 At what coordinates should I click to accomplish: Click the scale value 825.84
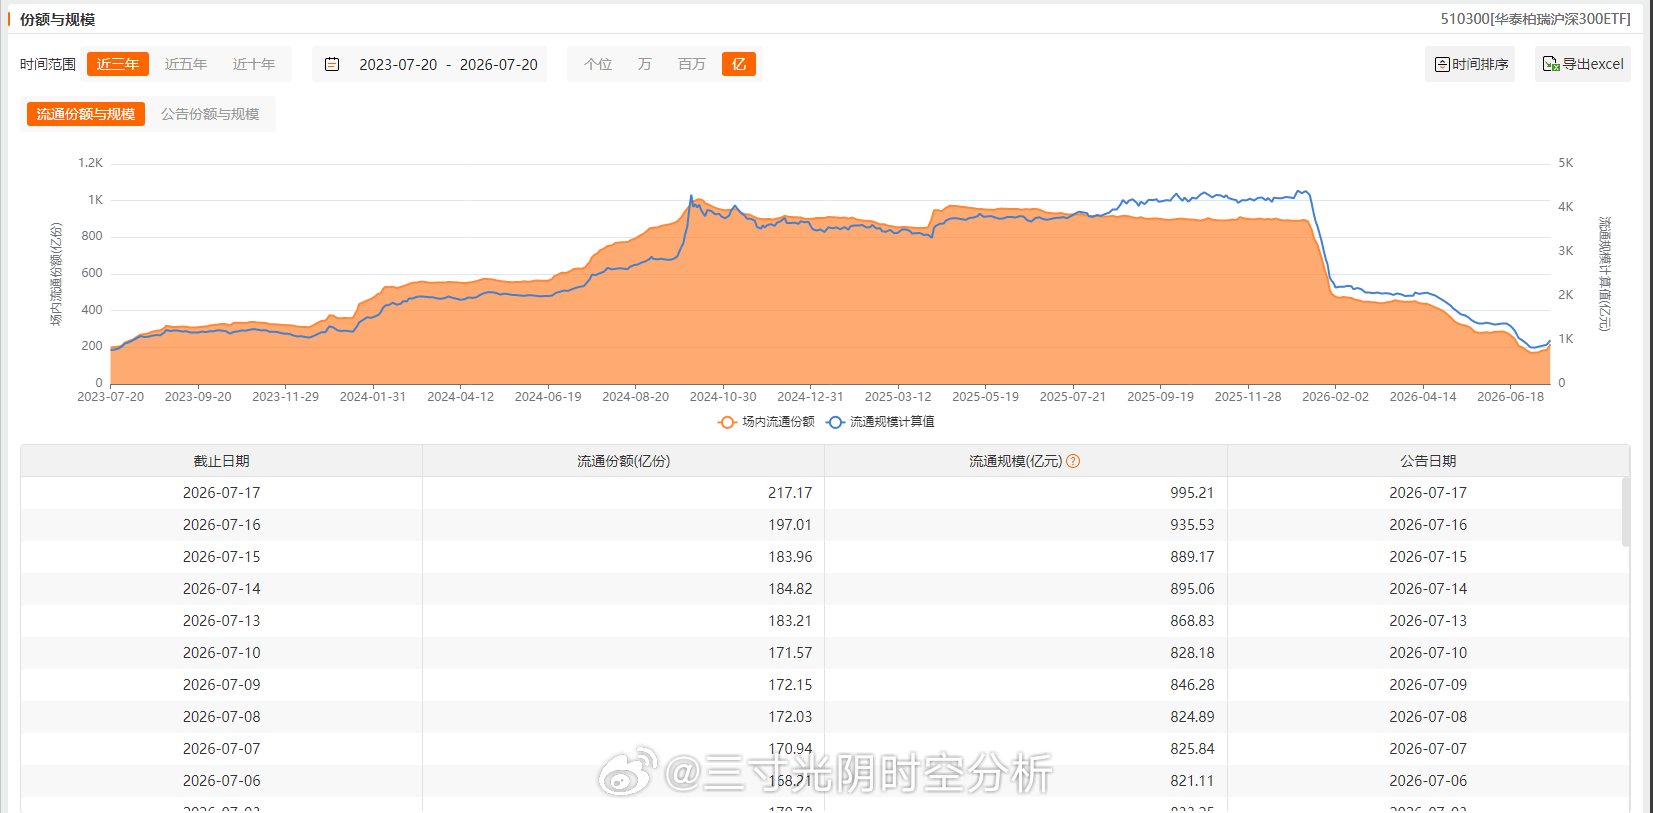1192,749
